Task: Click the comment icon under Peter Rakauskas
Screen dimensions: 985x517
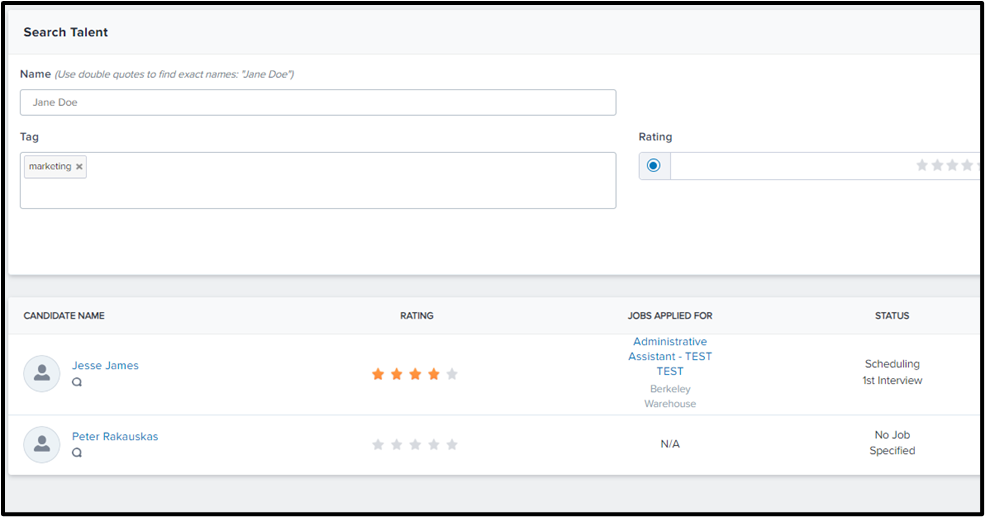Action: pos(77,453)
